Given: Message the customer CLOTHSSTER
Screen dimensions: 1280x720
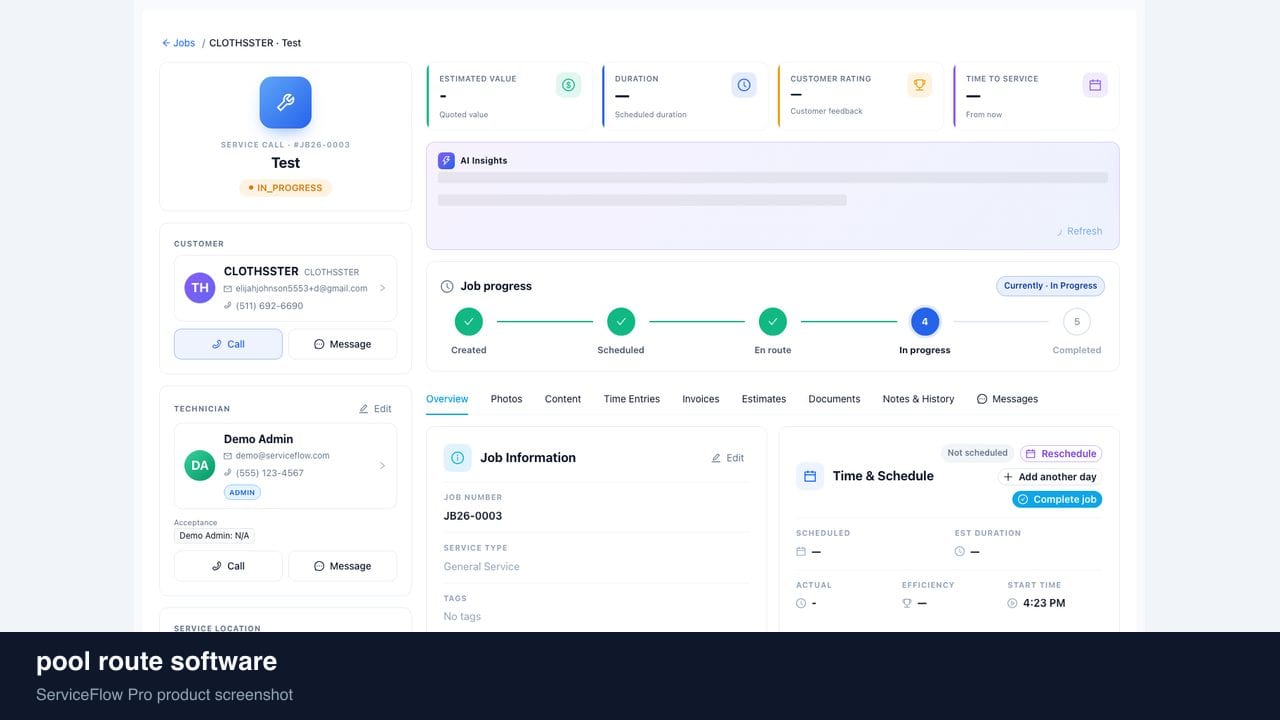Looking at the screenshot, I should click(343, 344).
